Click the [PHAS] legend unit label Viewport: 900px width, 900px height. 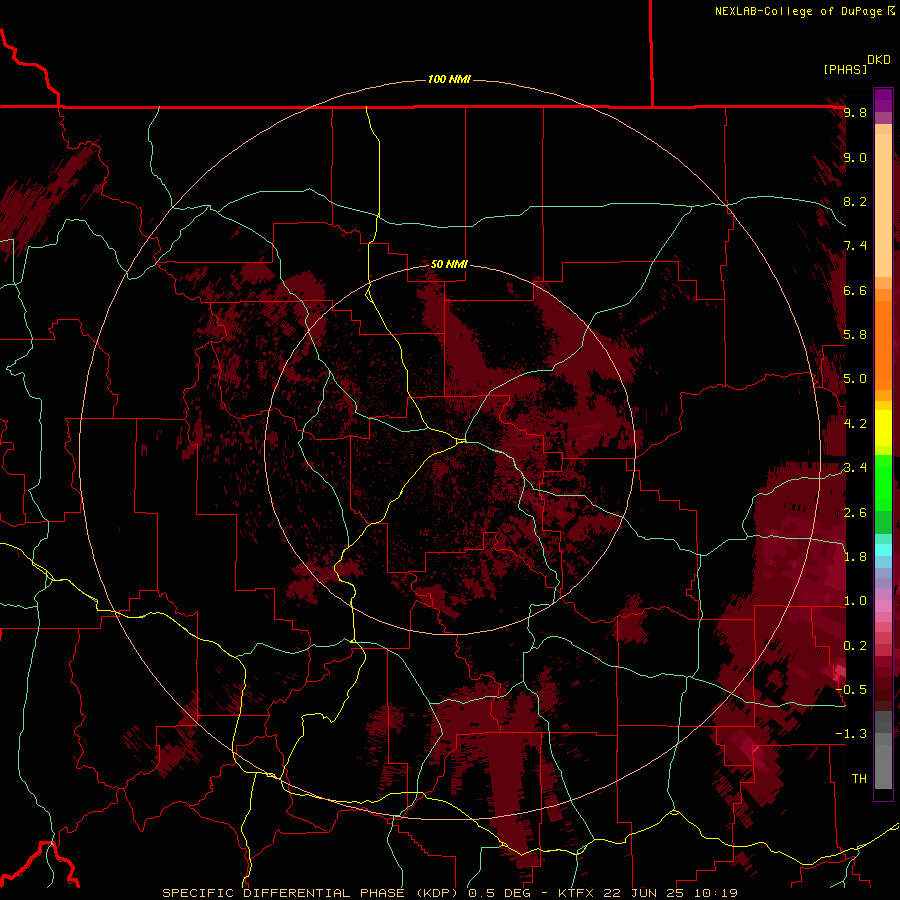point(845,69)
